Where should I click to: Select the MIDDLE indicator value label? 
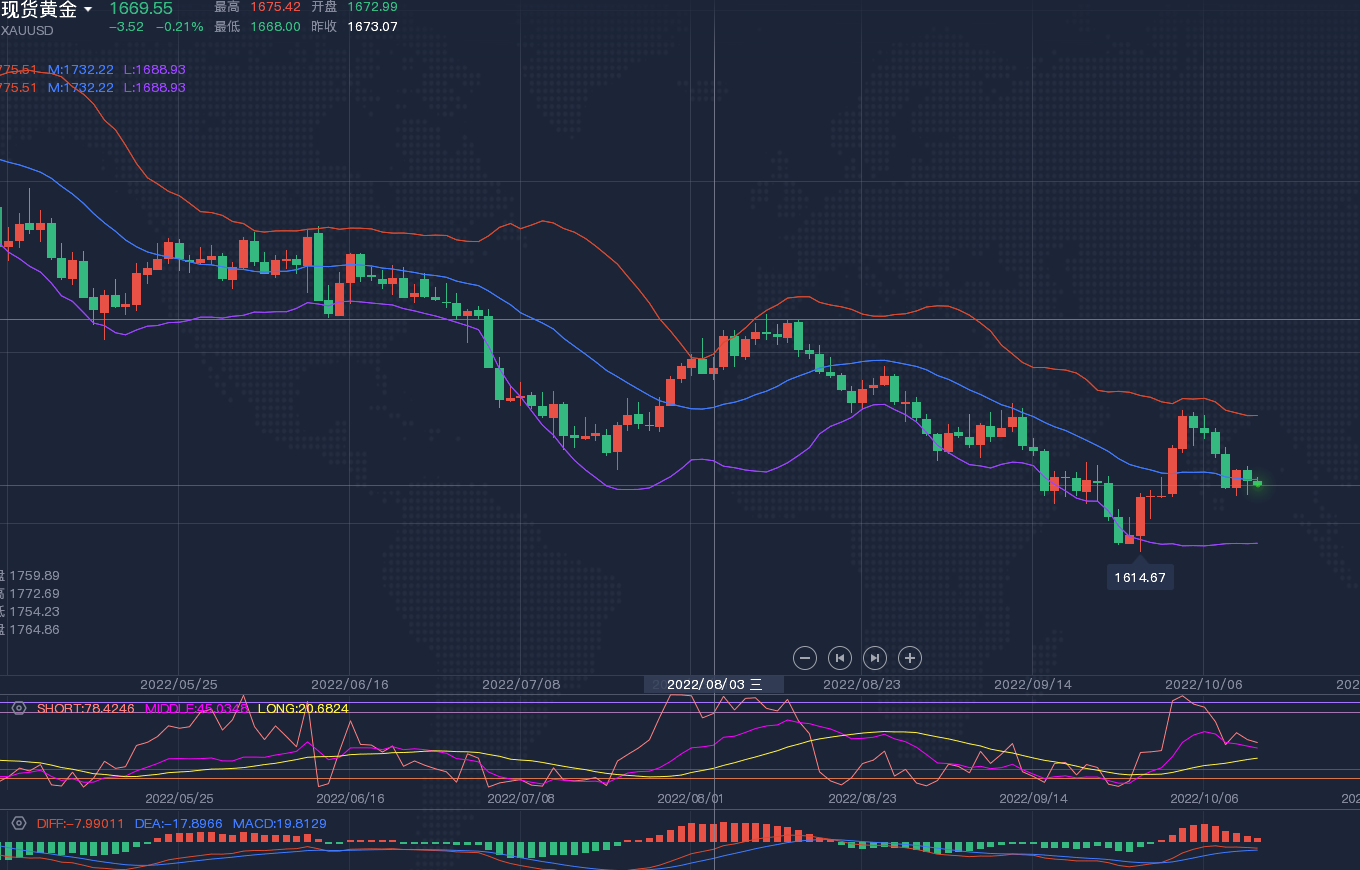(196, 708)
